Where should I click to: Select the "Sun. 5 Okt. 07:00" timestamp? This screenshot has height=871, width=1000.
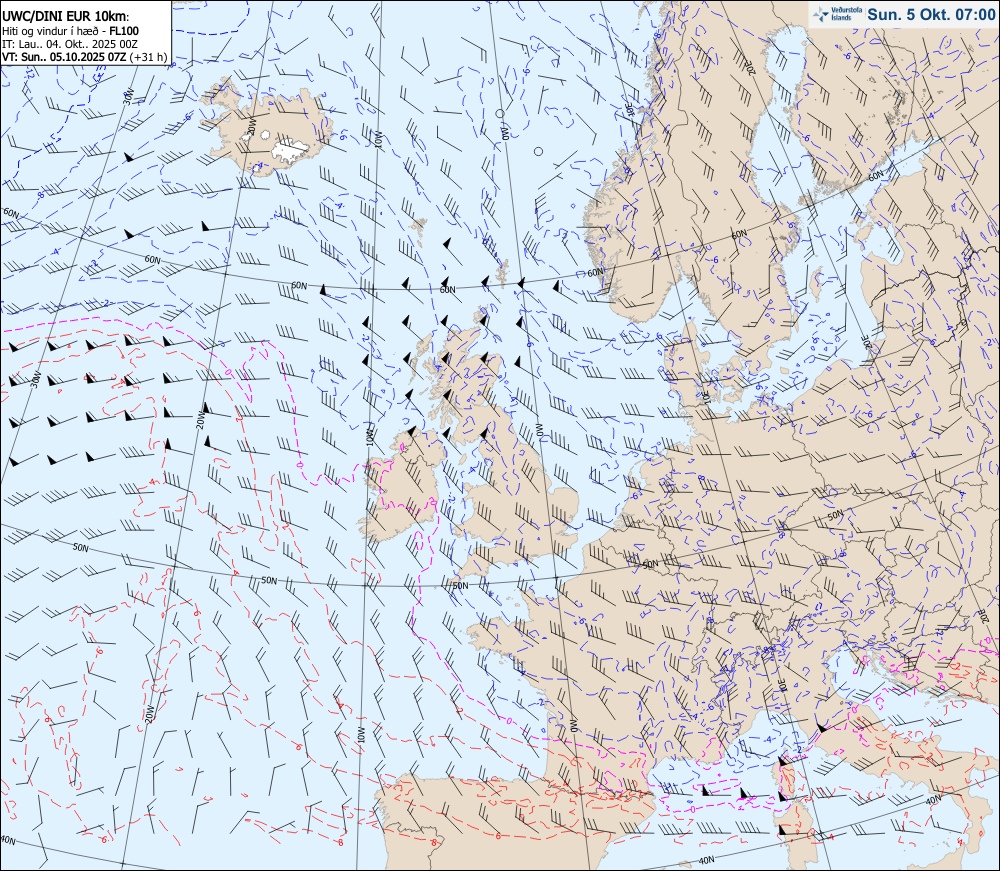click(931, 14)
